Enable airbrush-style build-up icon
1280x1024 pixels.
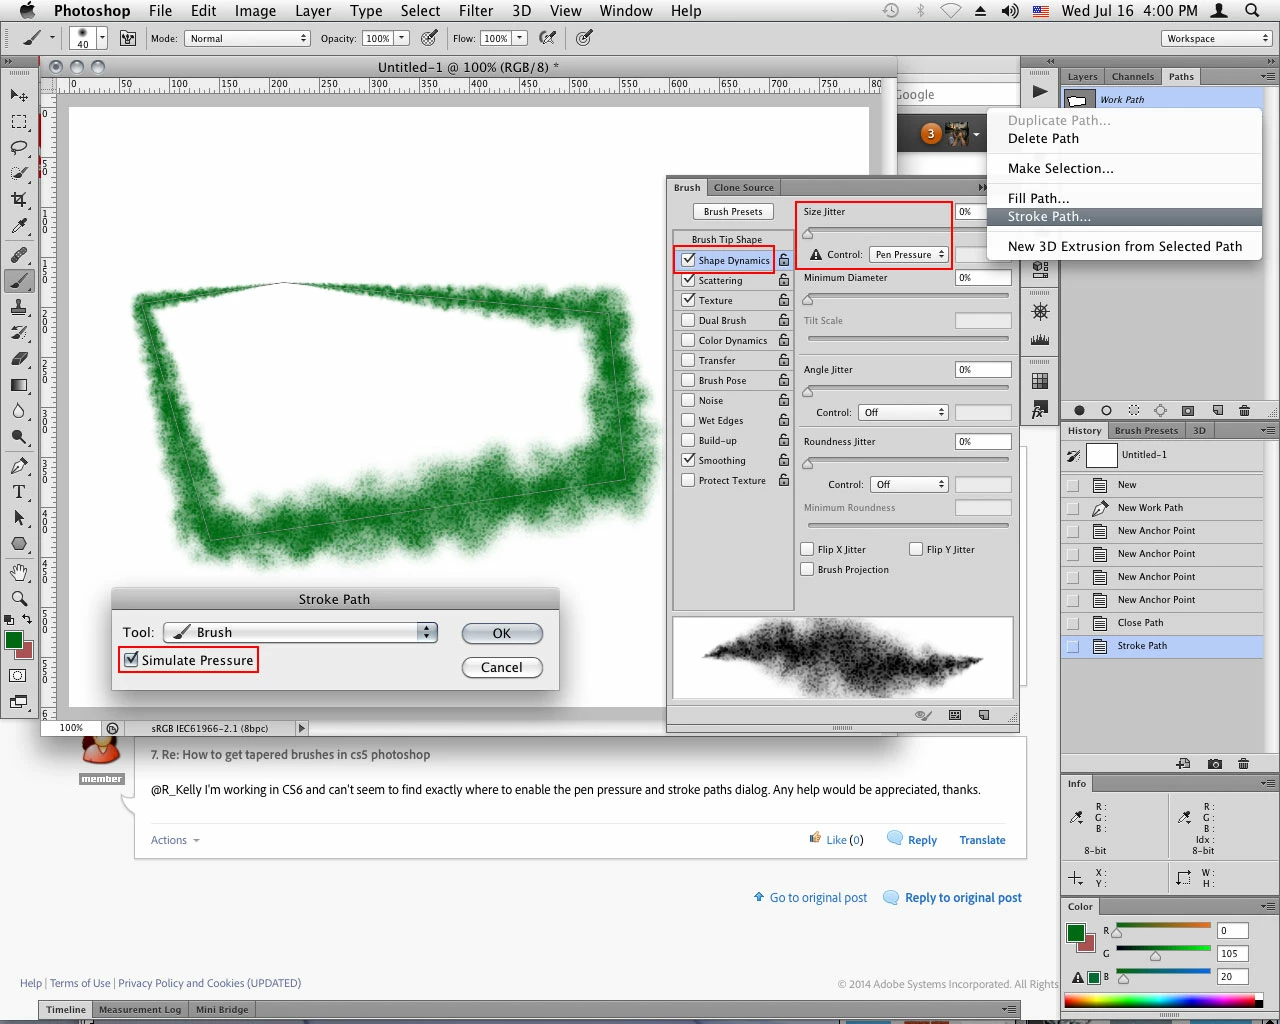(x=548, y=38)
